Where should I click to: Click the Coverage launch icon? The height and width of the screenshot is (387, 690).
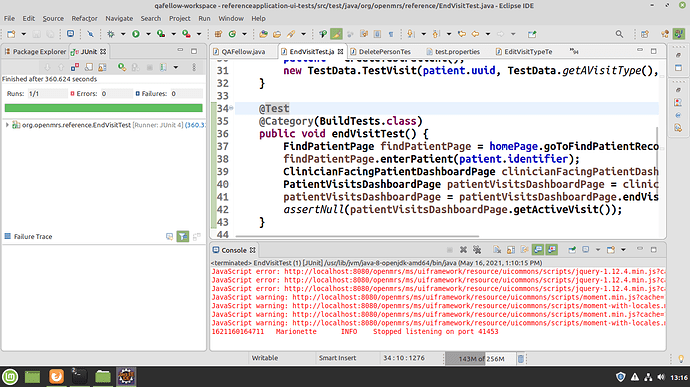tap(161, 34)
